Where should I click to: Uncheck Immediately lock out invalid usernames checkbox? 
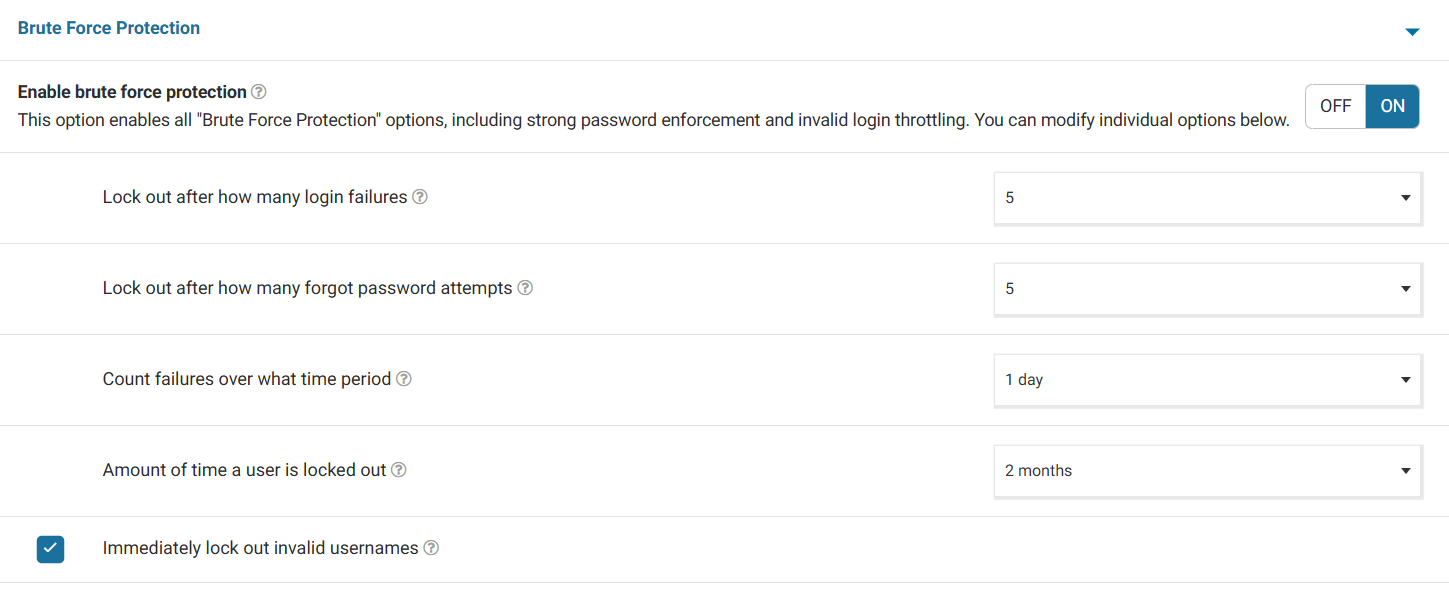(x=50, y=549)
